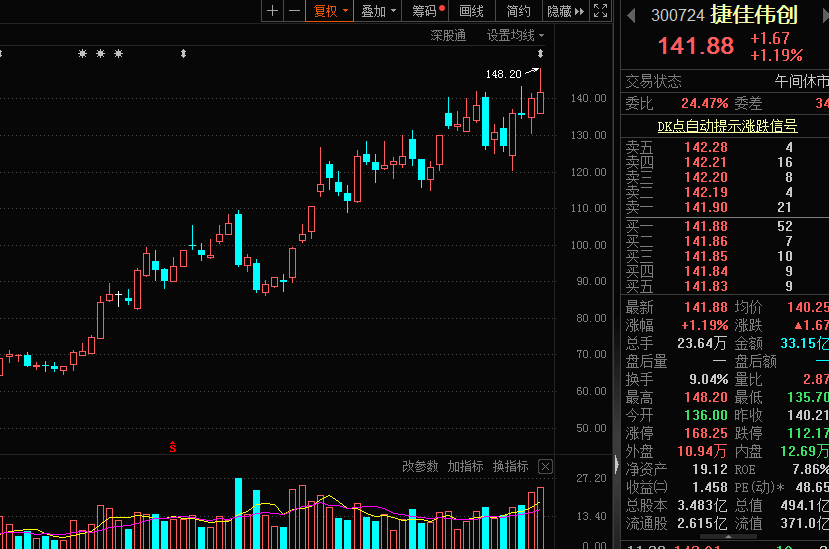Click the minus zoom-out chart icon
The height and width of the screenshot is (549, 829).
point(294,11)
